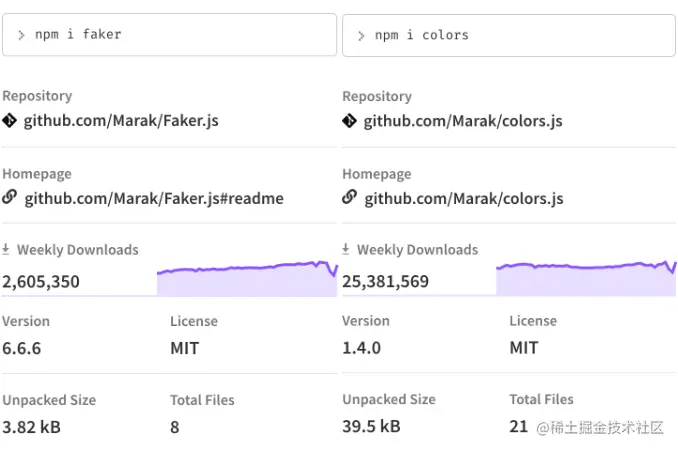Click download icon next to faker Weekly Downloads
The width and height of the screenshot is (678, 450).
(x=6, y=249)
